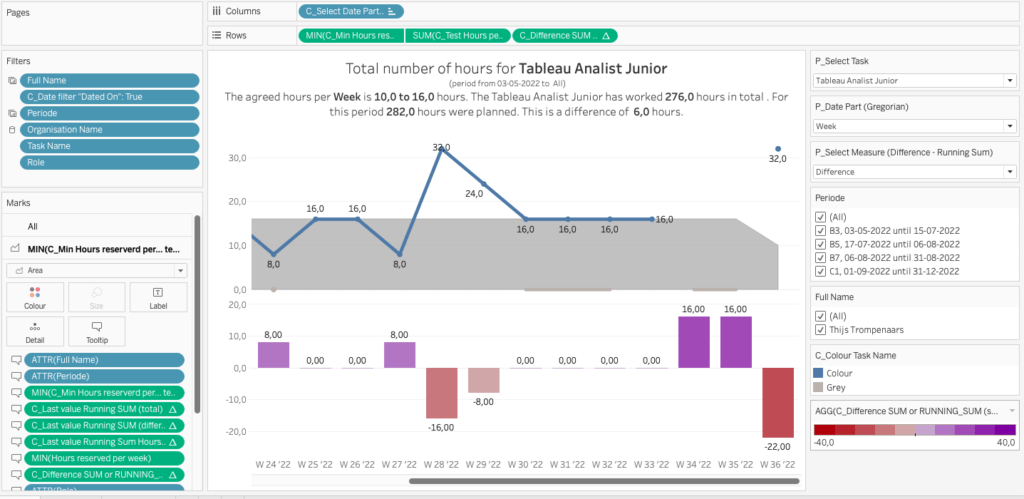Open the Label marks card
This screenshot has height=499, width=1024.
pyautogui.click(x=157, y=298)
